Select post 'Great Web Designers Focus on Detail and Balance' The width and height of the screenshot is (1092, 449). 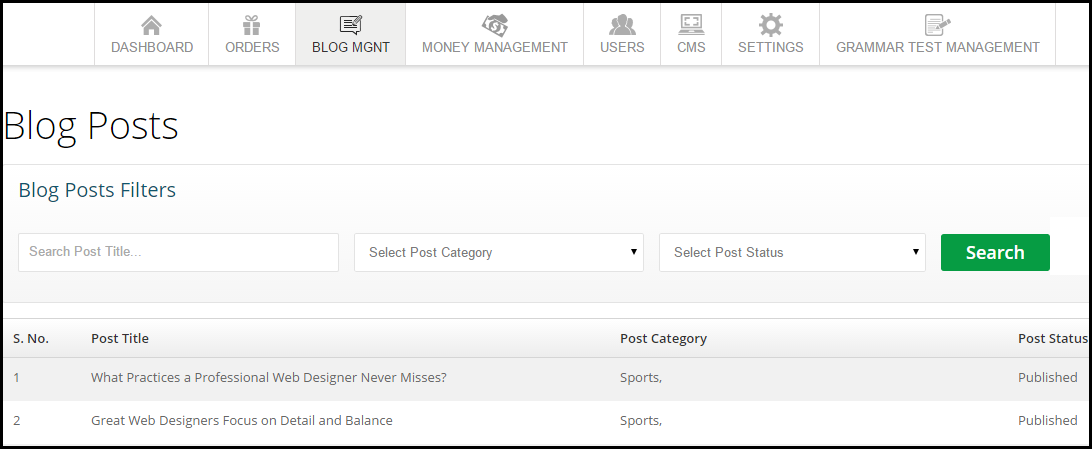[242, 420]
